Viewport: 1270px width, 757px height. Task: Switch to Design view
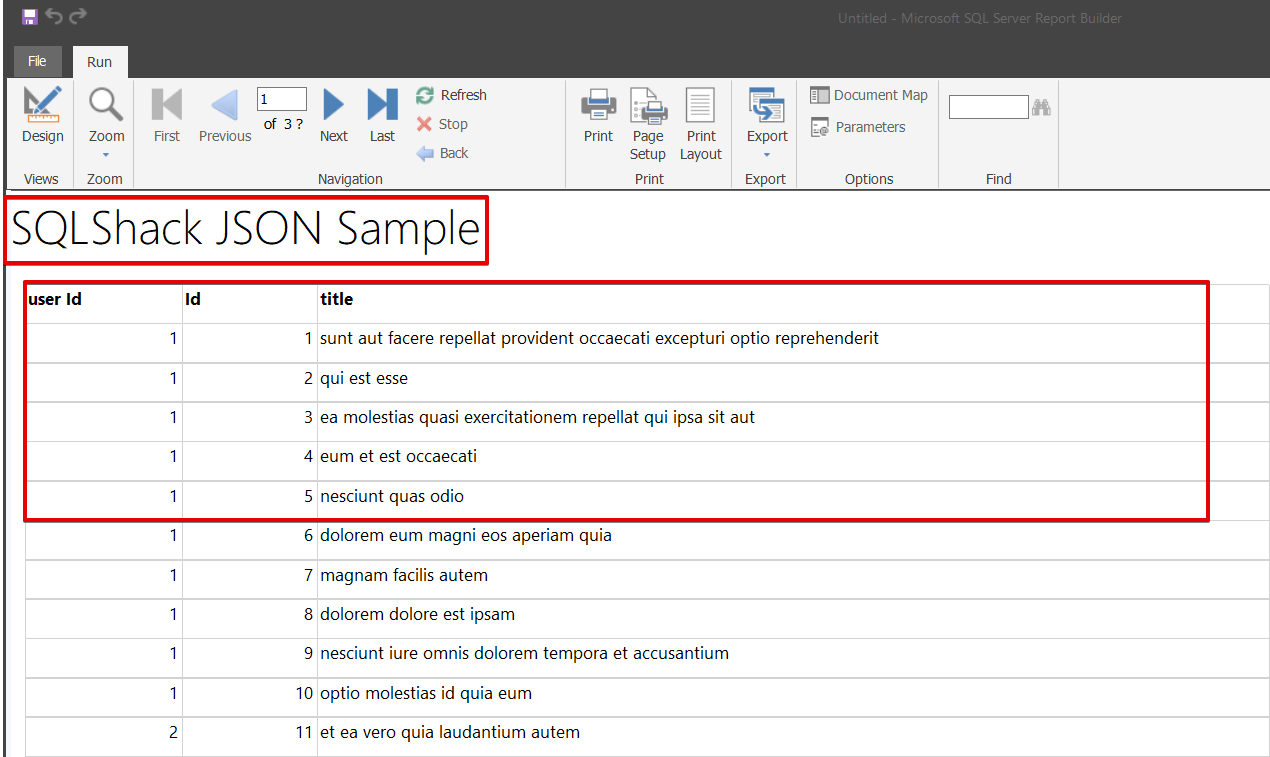(x=43, y=115)
